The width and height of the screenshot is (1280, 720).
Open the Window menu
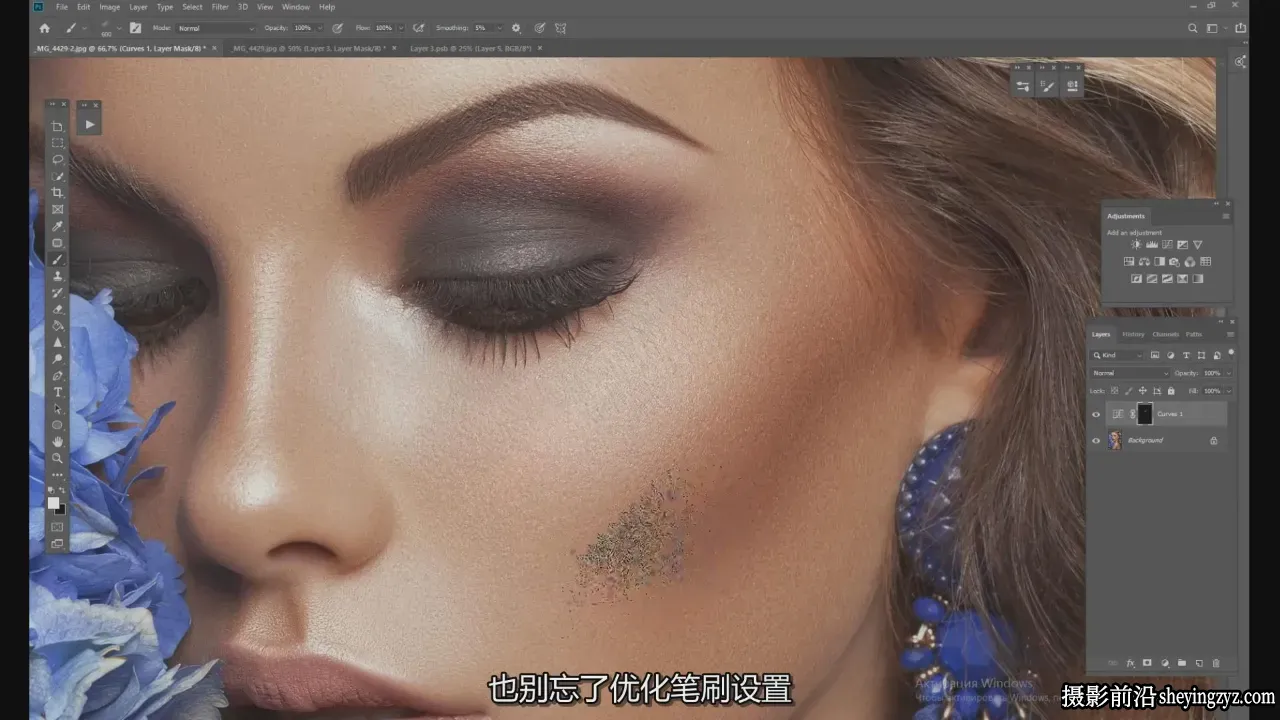pos(296,7)
